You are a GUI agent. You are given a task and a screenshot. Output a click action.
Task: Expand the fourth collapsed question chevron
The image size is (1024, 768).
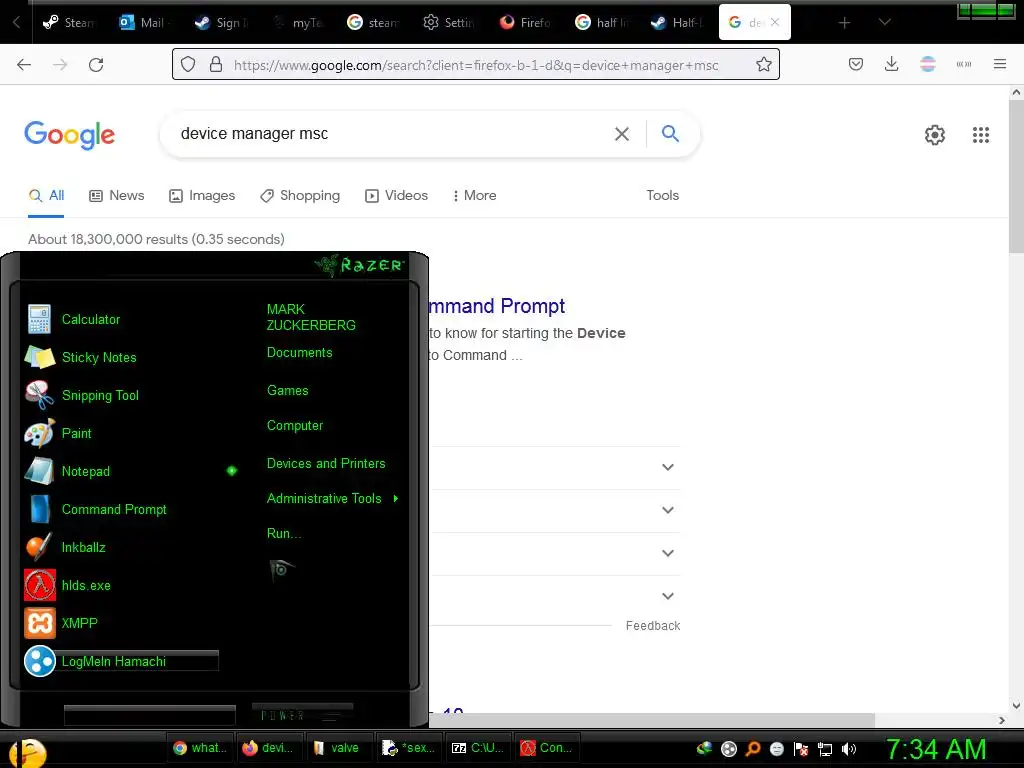(667, 596)
